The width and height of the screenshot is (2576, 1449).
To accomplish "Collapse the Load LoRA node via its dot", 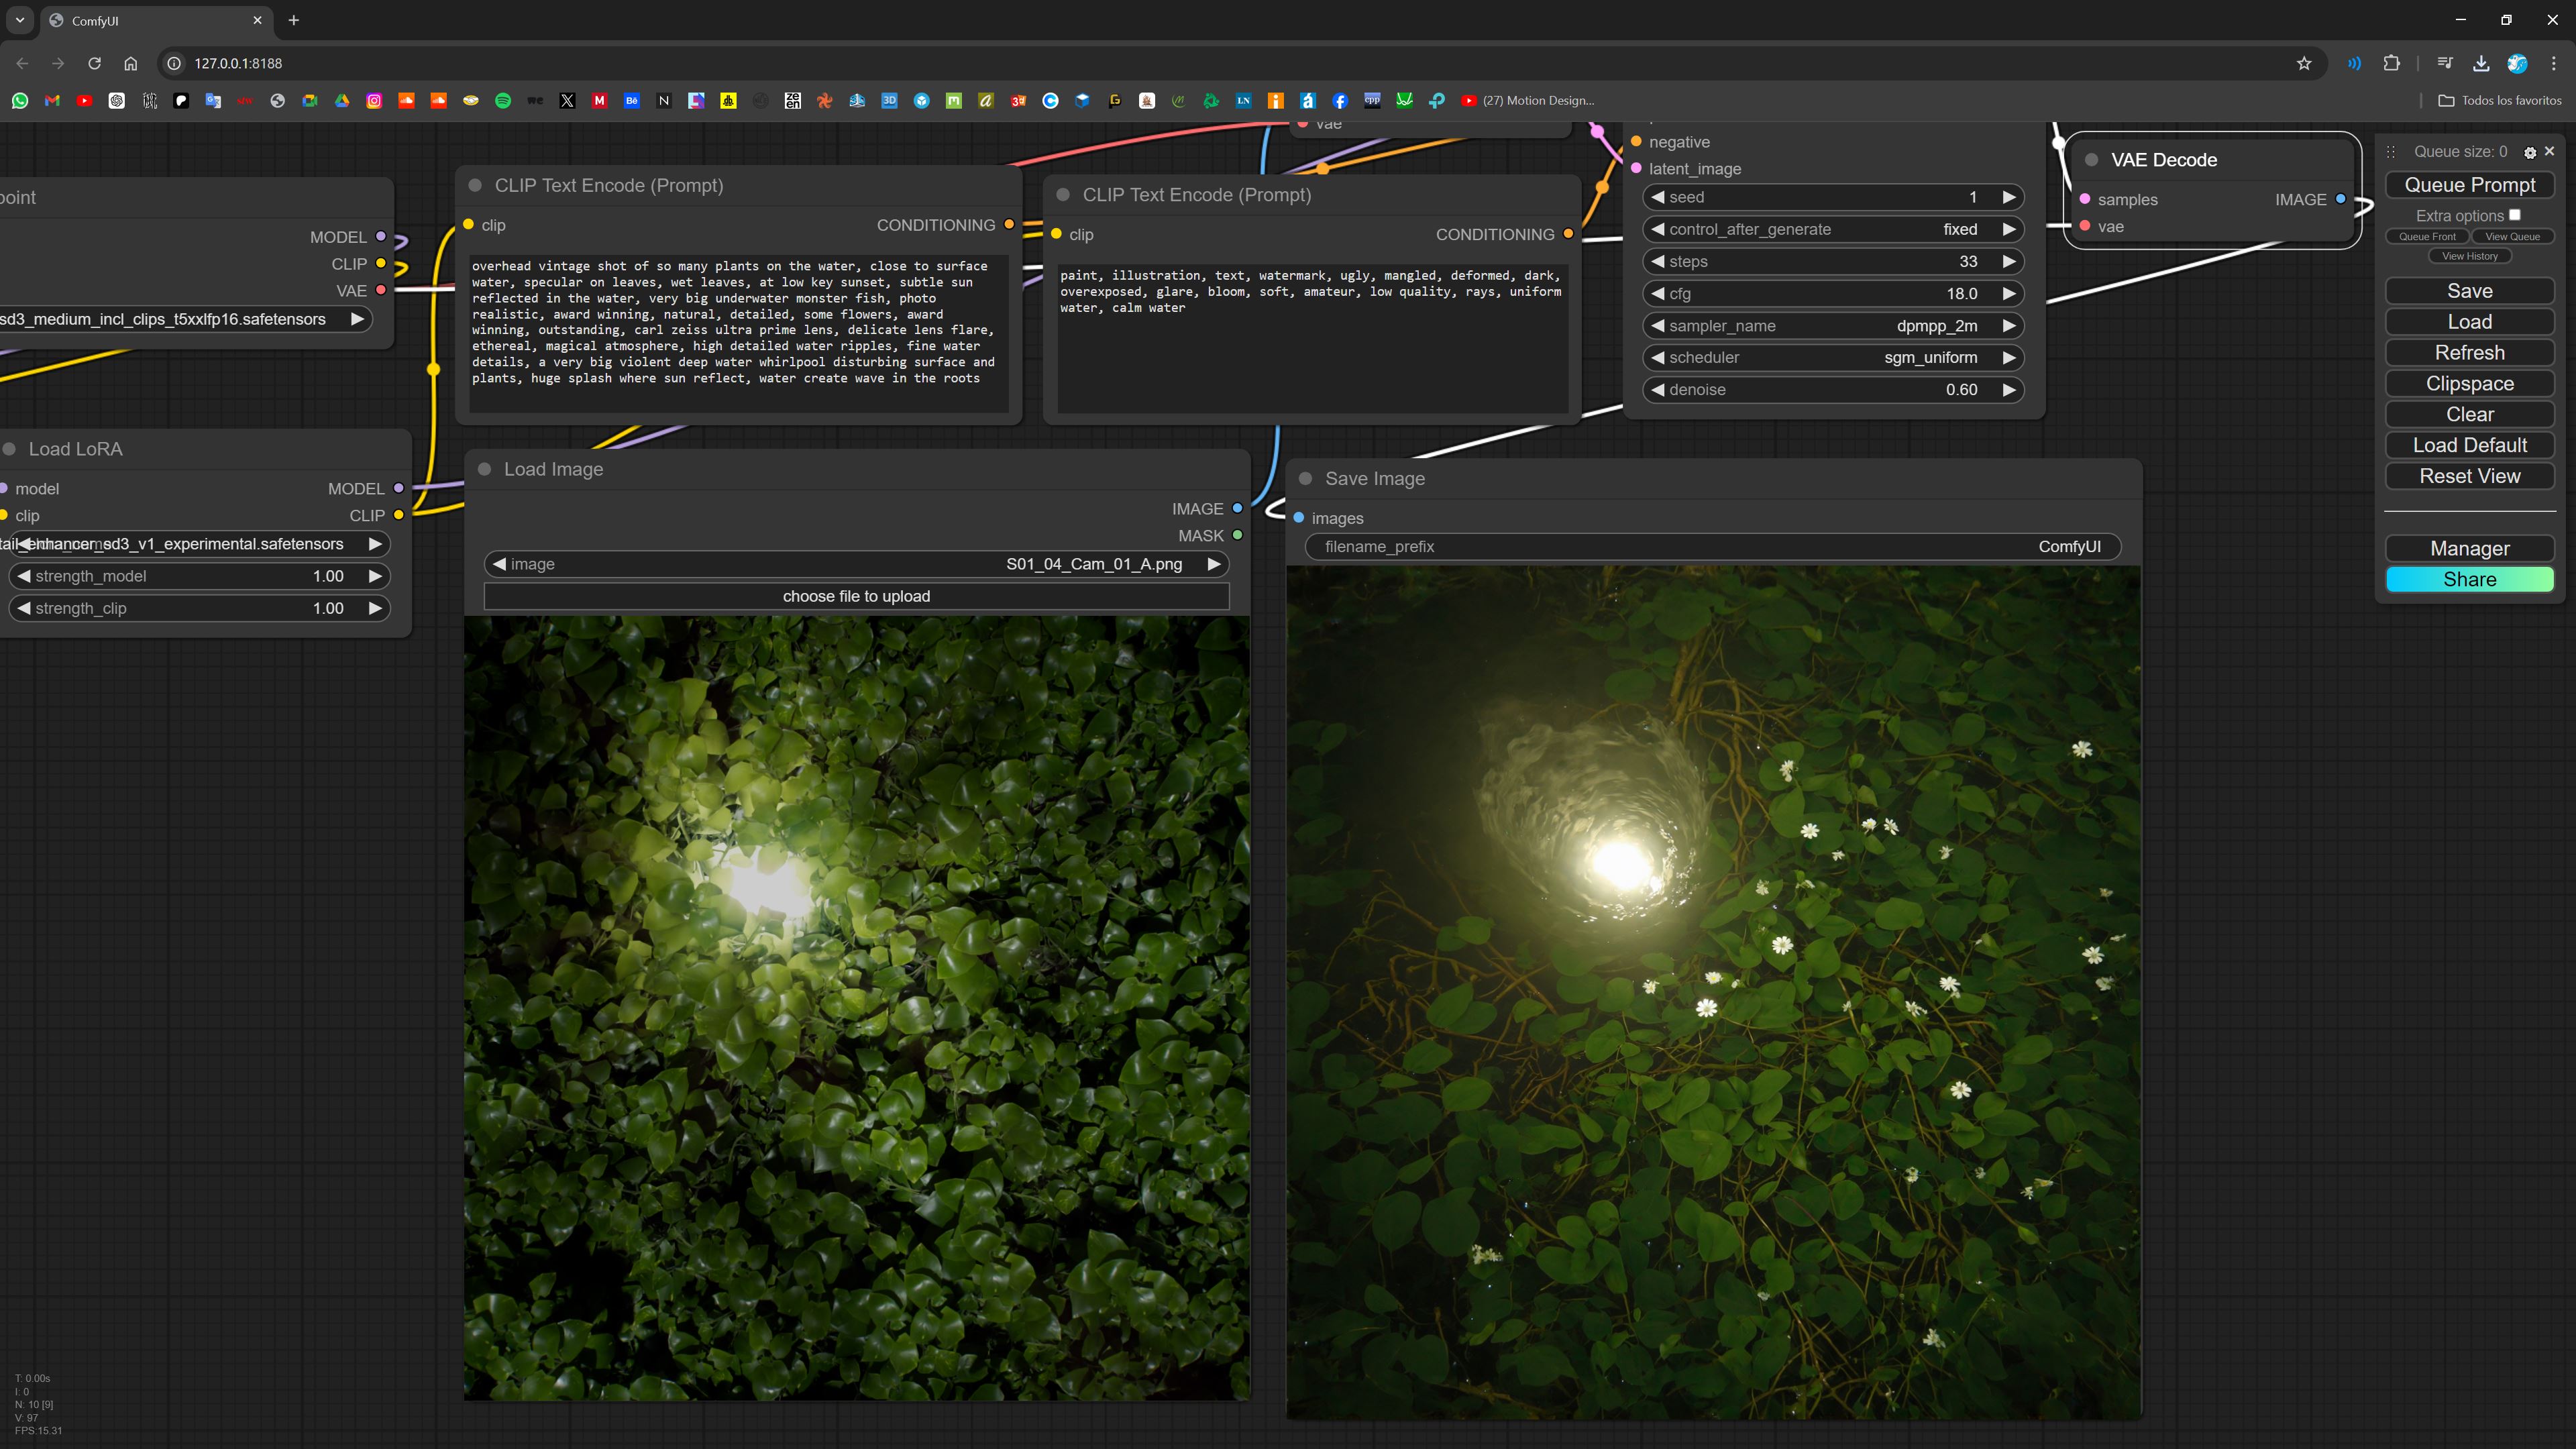I will pyautogui.click(x=9, y=449).
